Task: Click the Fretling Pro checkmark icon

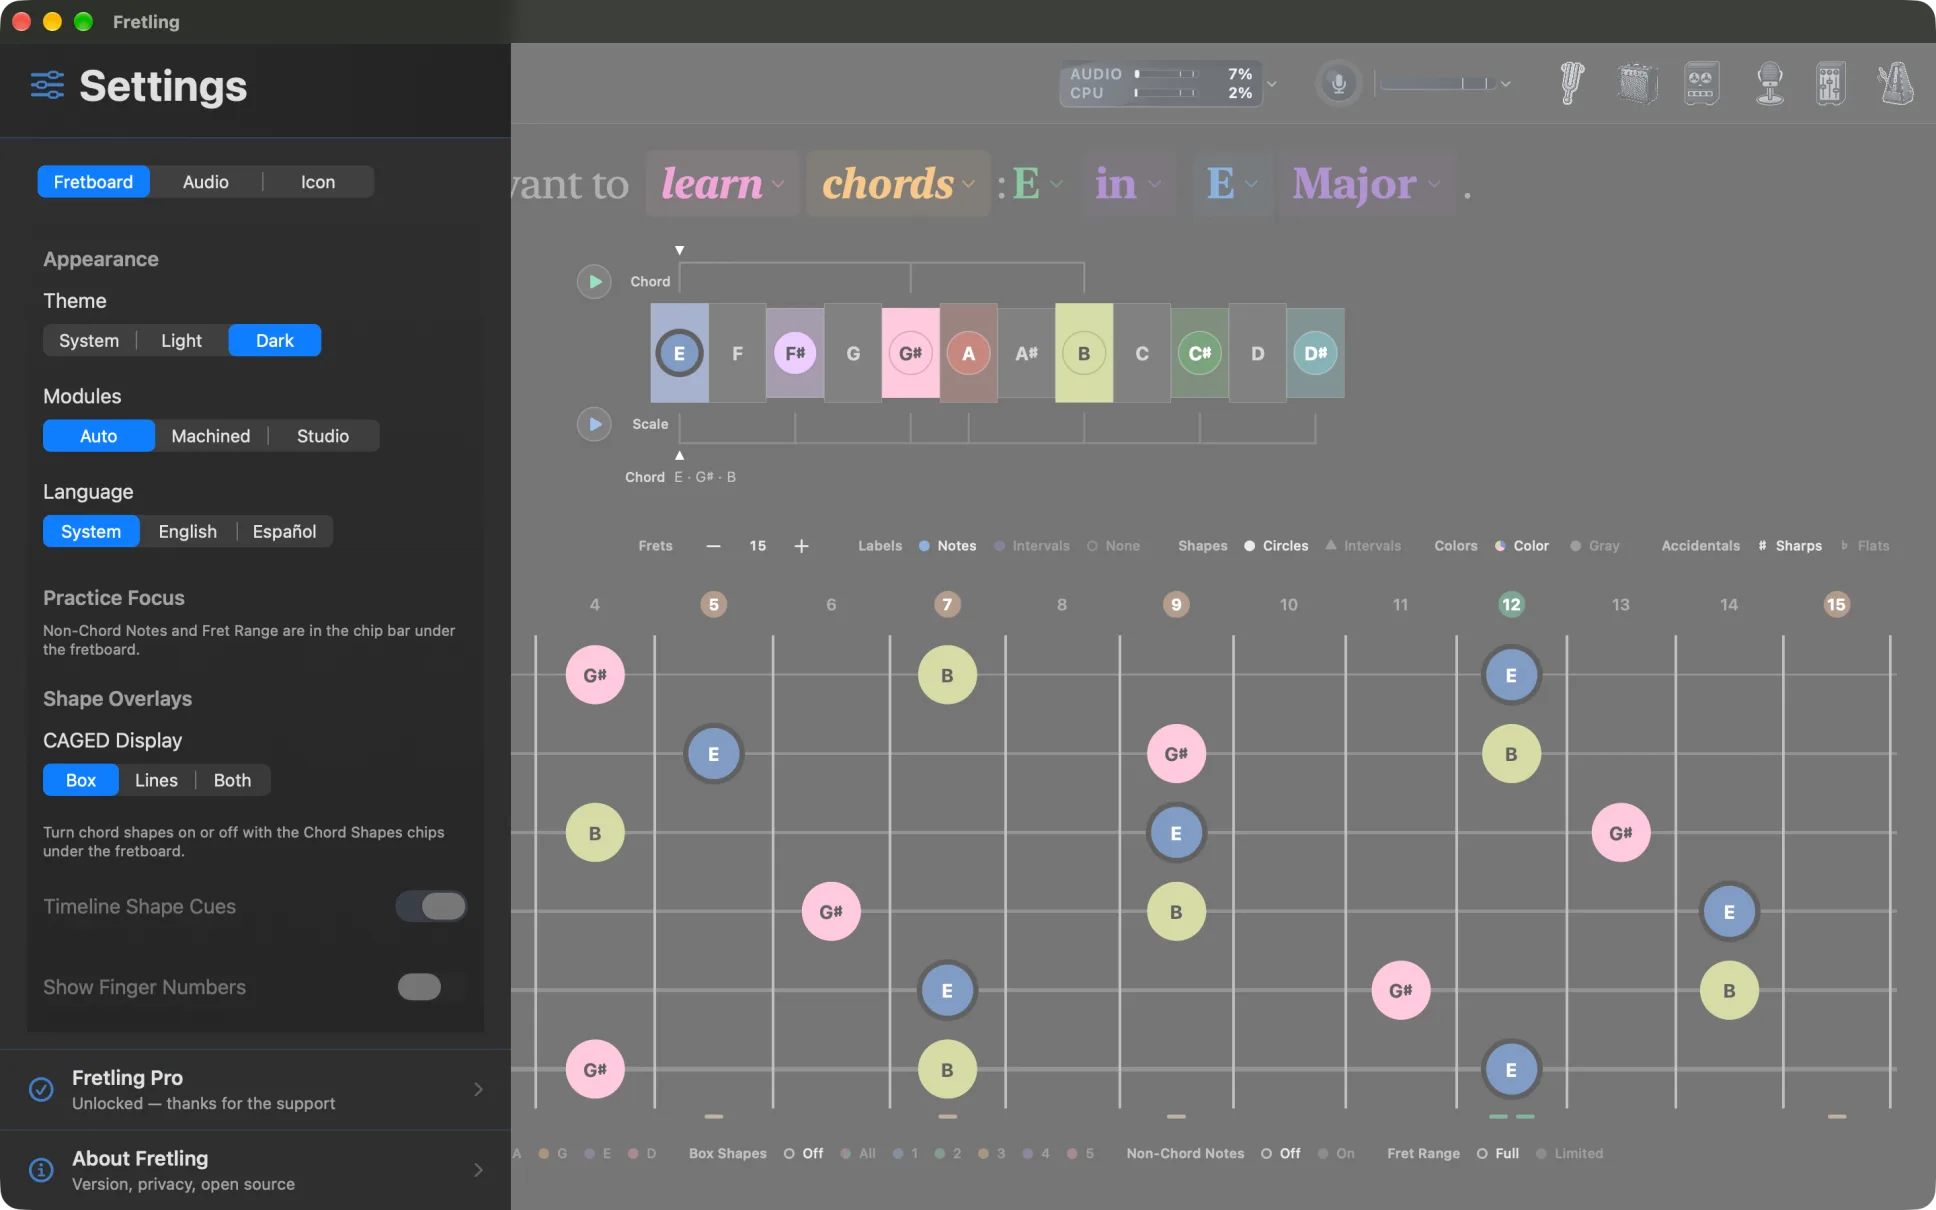Action: click(41, 1089)
